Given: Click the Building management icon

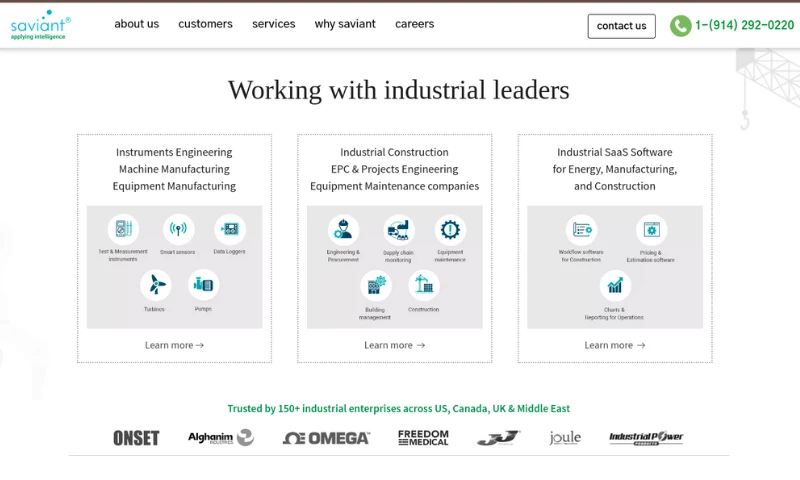Looking at the screenshot, I should tap(376, 286).
